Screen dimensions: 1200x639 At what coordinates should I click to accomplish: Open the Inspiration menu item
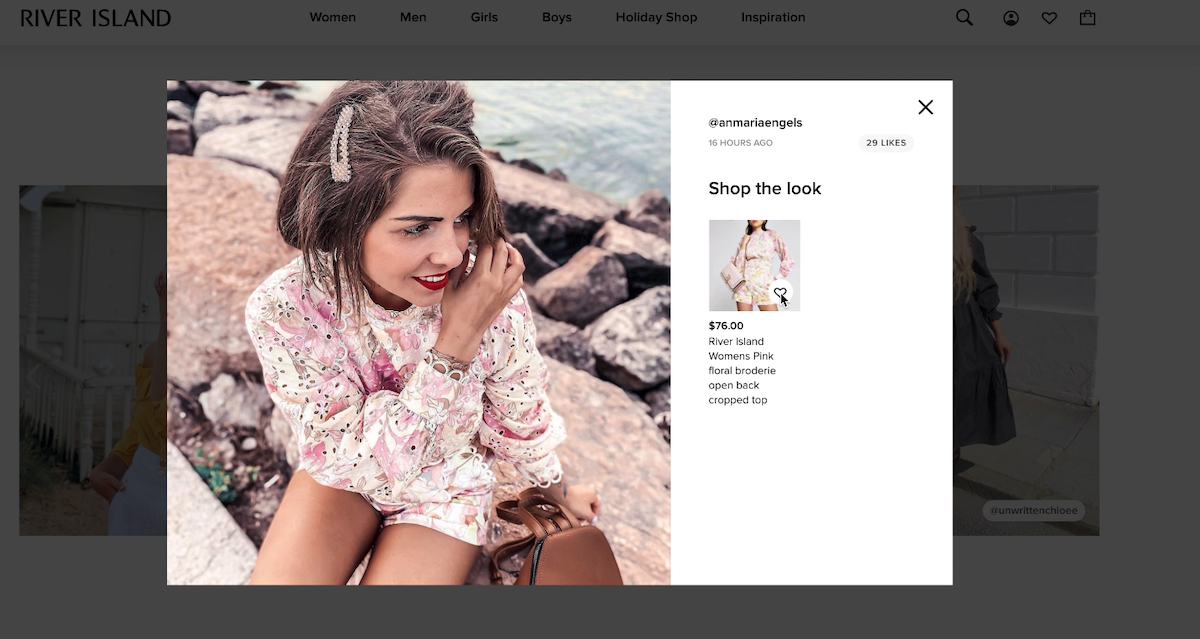[773, 17]
